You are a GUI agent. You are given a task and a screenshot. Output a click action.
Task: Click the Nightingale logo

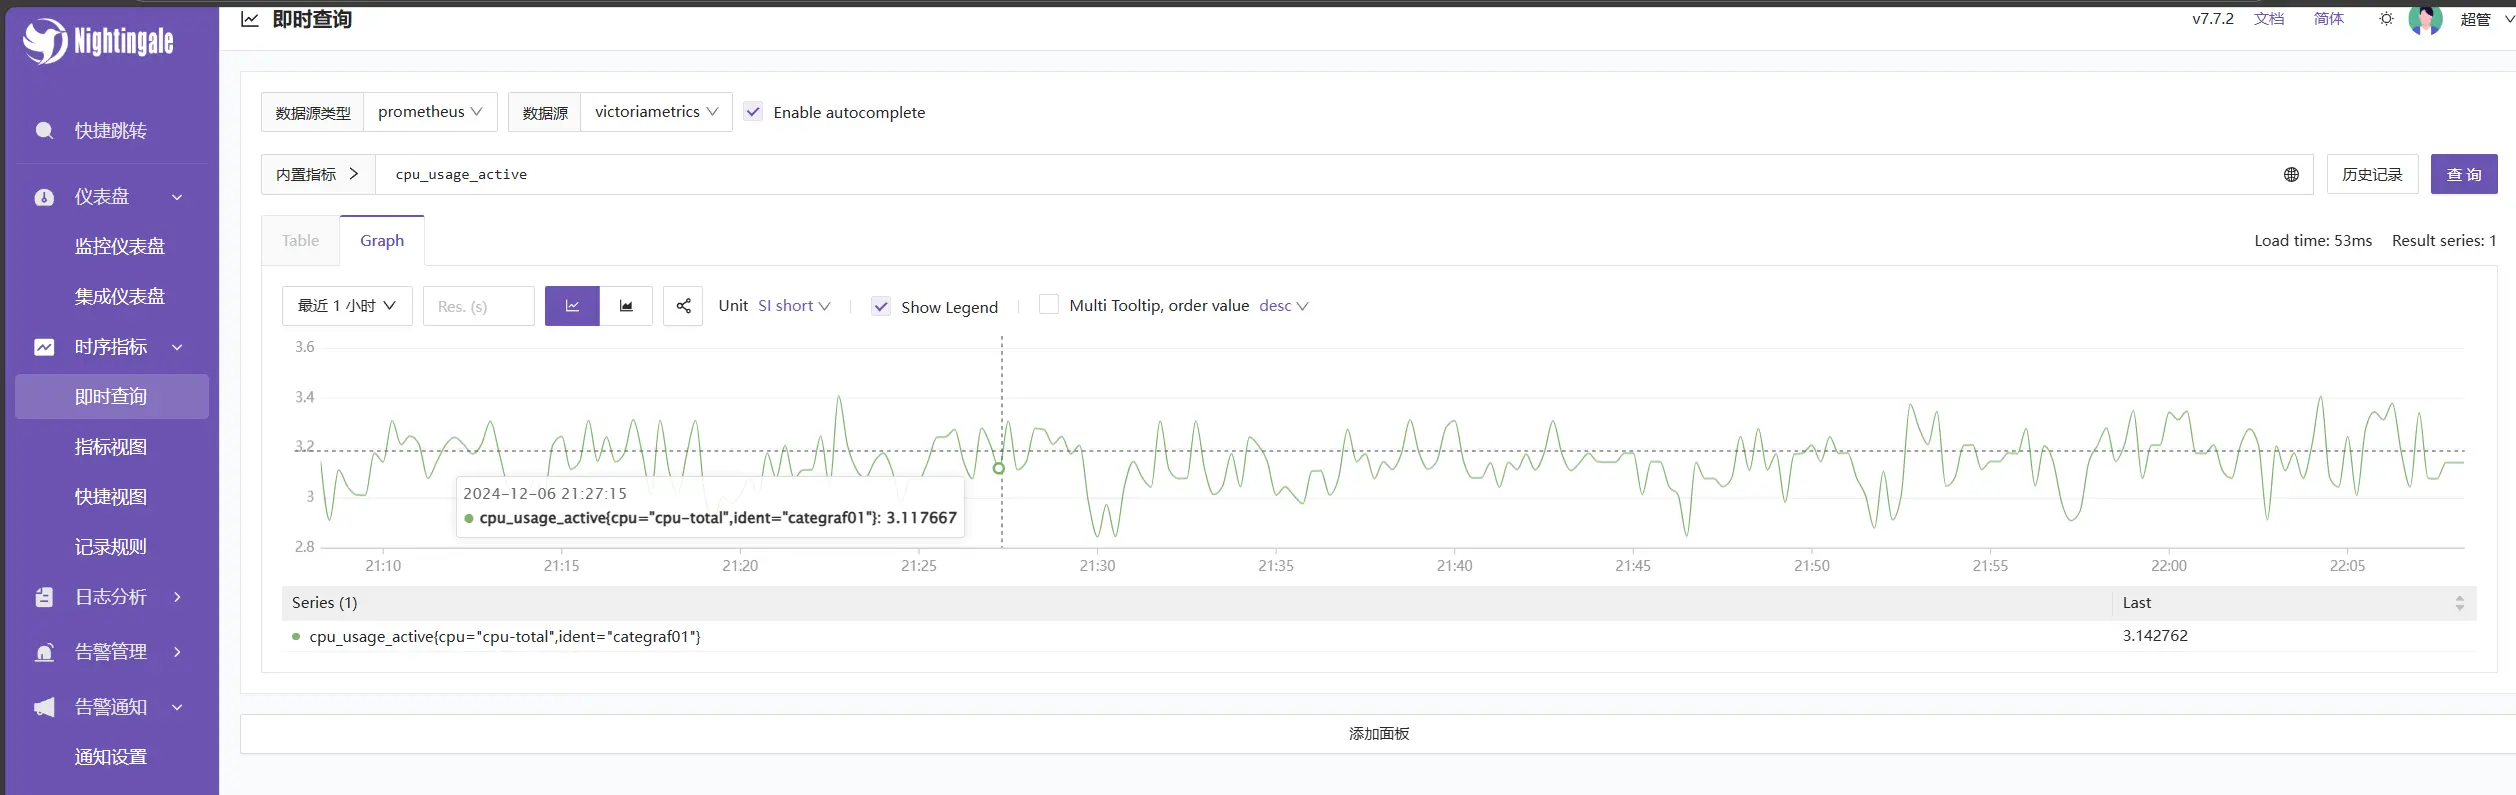[x=98, y=41]
